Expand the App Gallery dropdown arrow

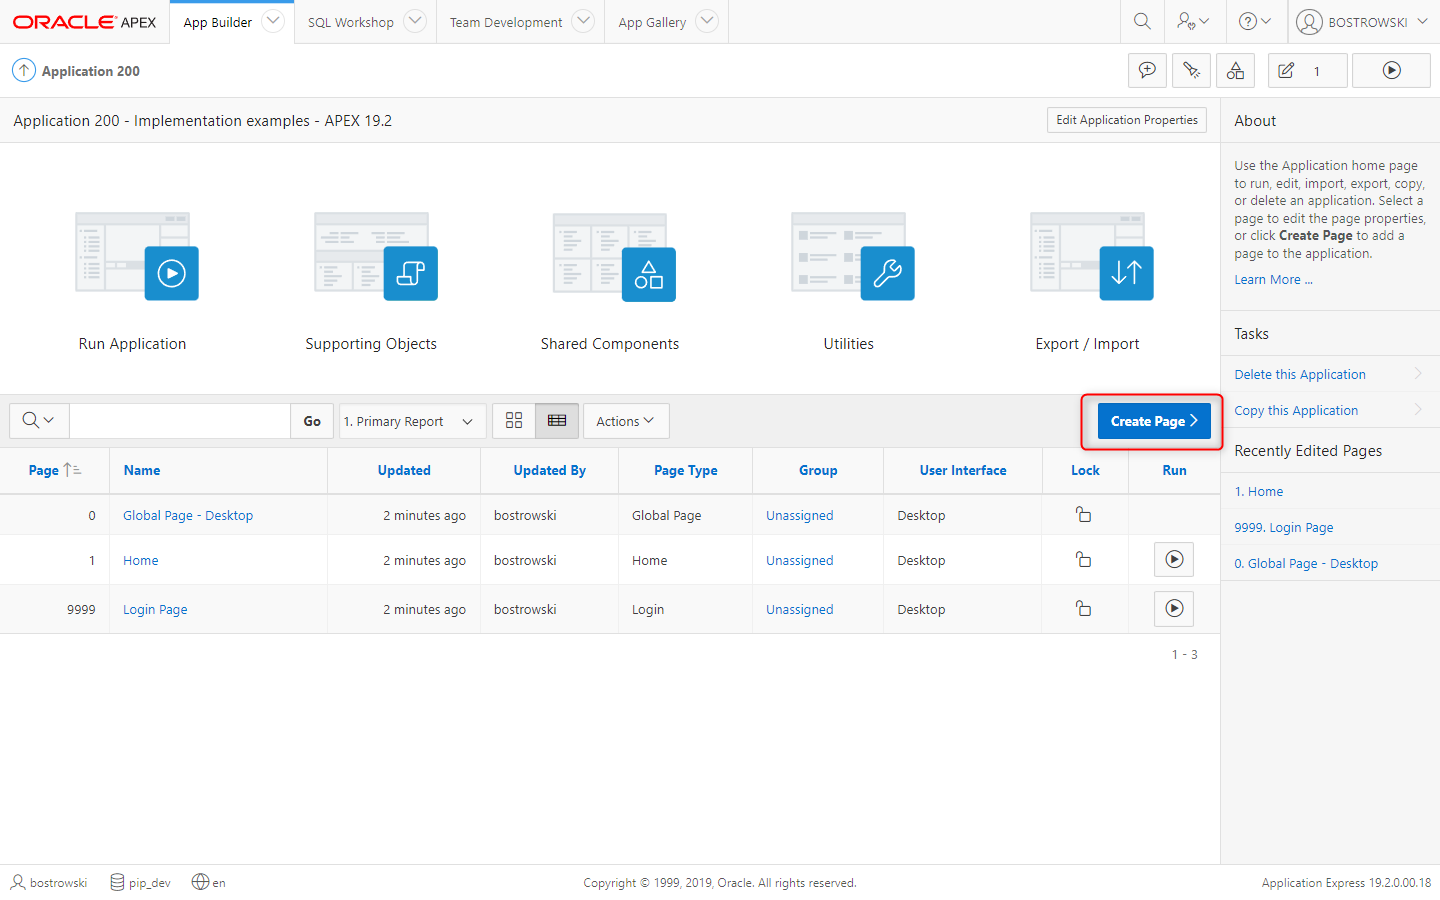[x=707, y=21]
